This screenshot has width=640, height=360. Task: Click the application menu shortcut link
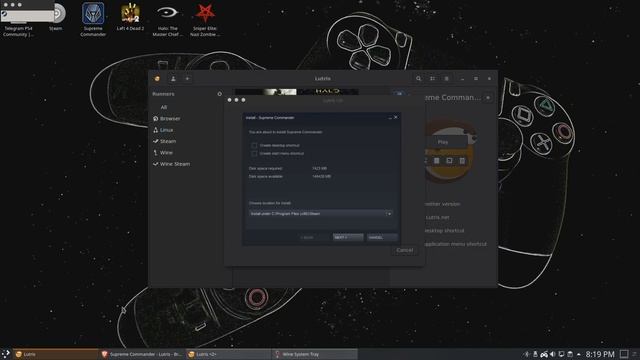(x=455, y=244)
